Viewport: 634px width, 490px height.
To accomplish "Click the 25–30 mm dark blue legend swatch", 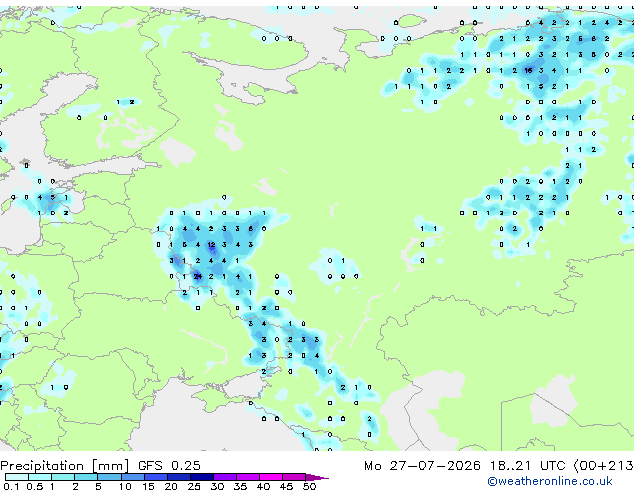I will [x=201, y=477].
